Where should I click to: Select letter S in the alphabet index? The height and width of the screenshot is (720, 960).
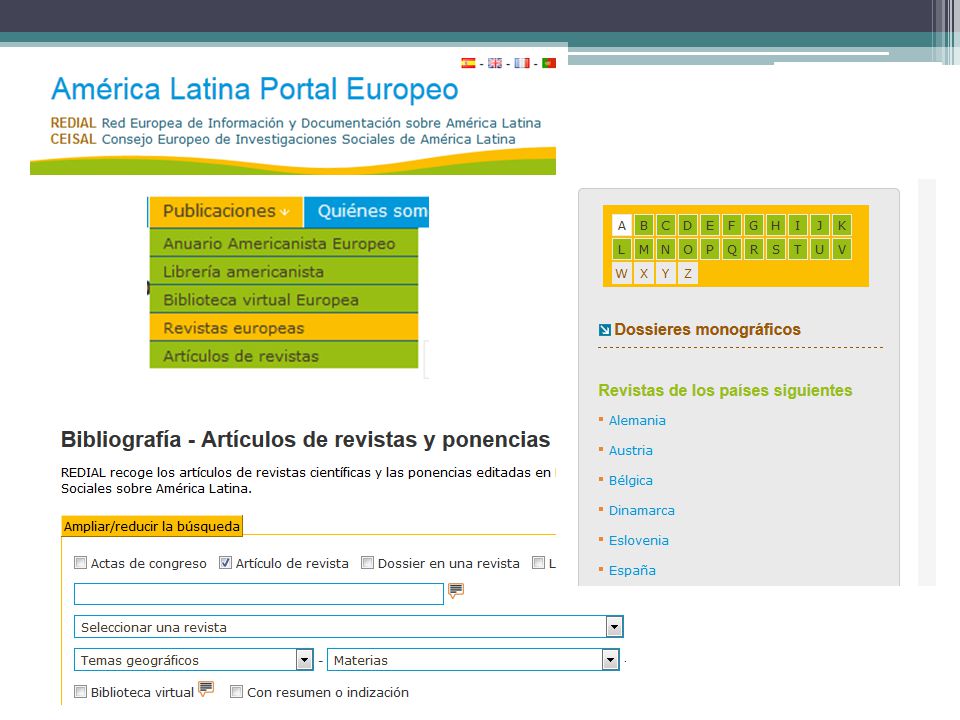tap(776, 249)
